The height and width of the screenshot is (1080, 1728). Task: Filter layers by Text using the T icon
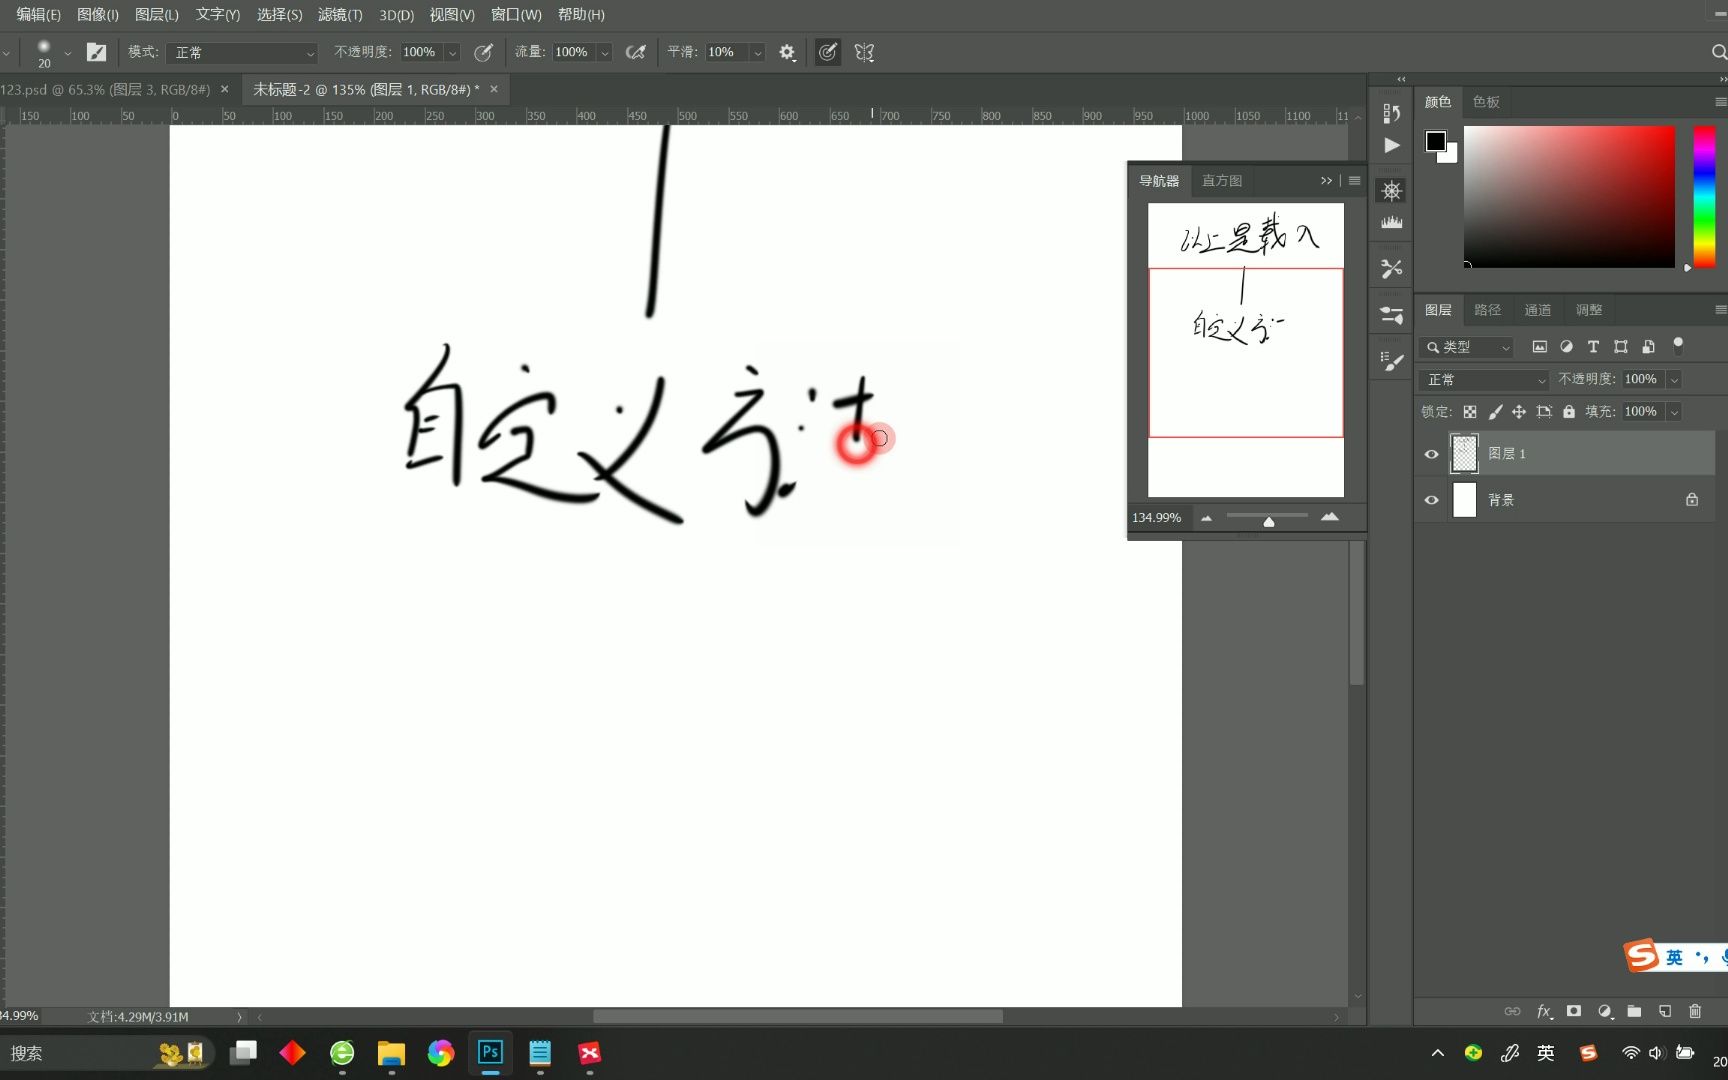pyautogui.click(x=1593, y=347)
